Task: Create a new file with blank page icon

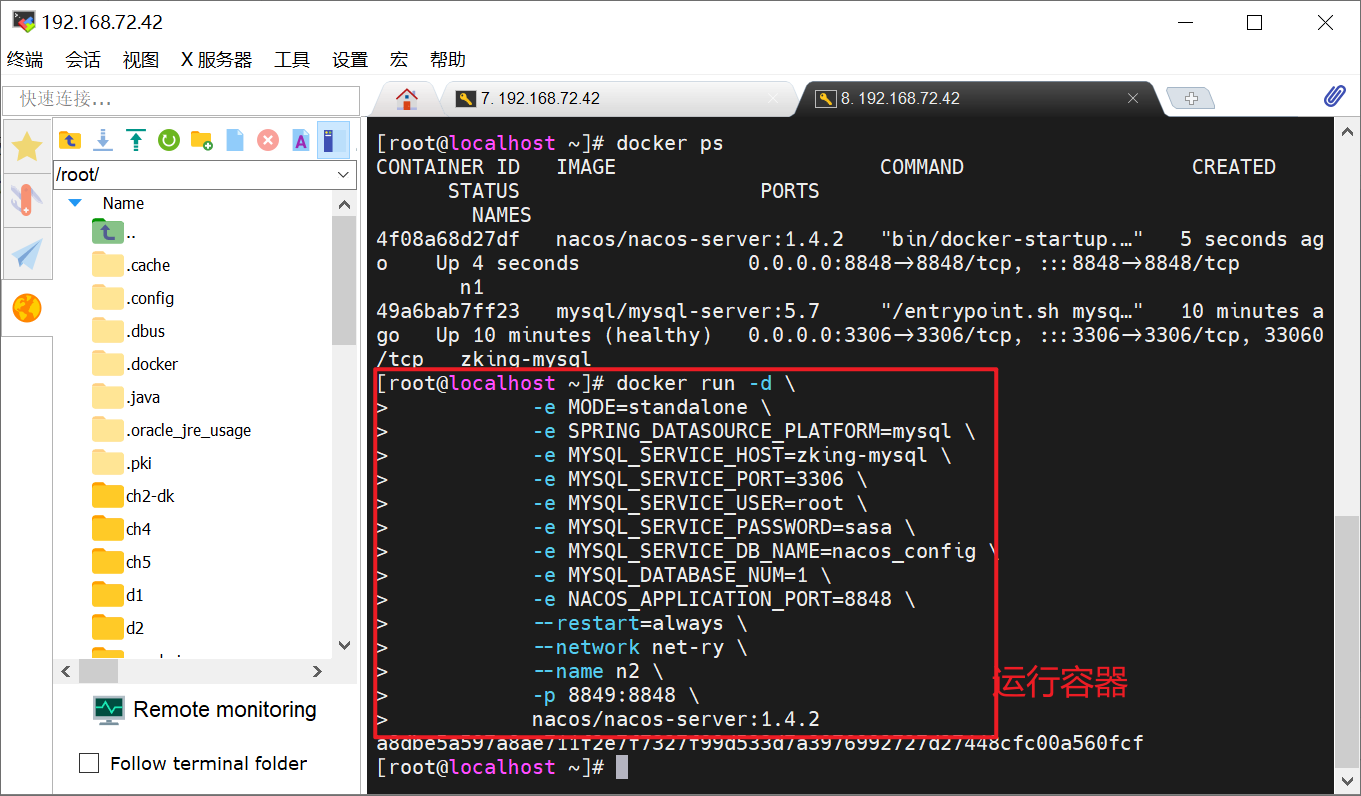Action: 234,140
